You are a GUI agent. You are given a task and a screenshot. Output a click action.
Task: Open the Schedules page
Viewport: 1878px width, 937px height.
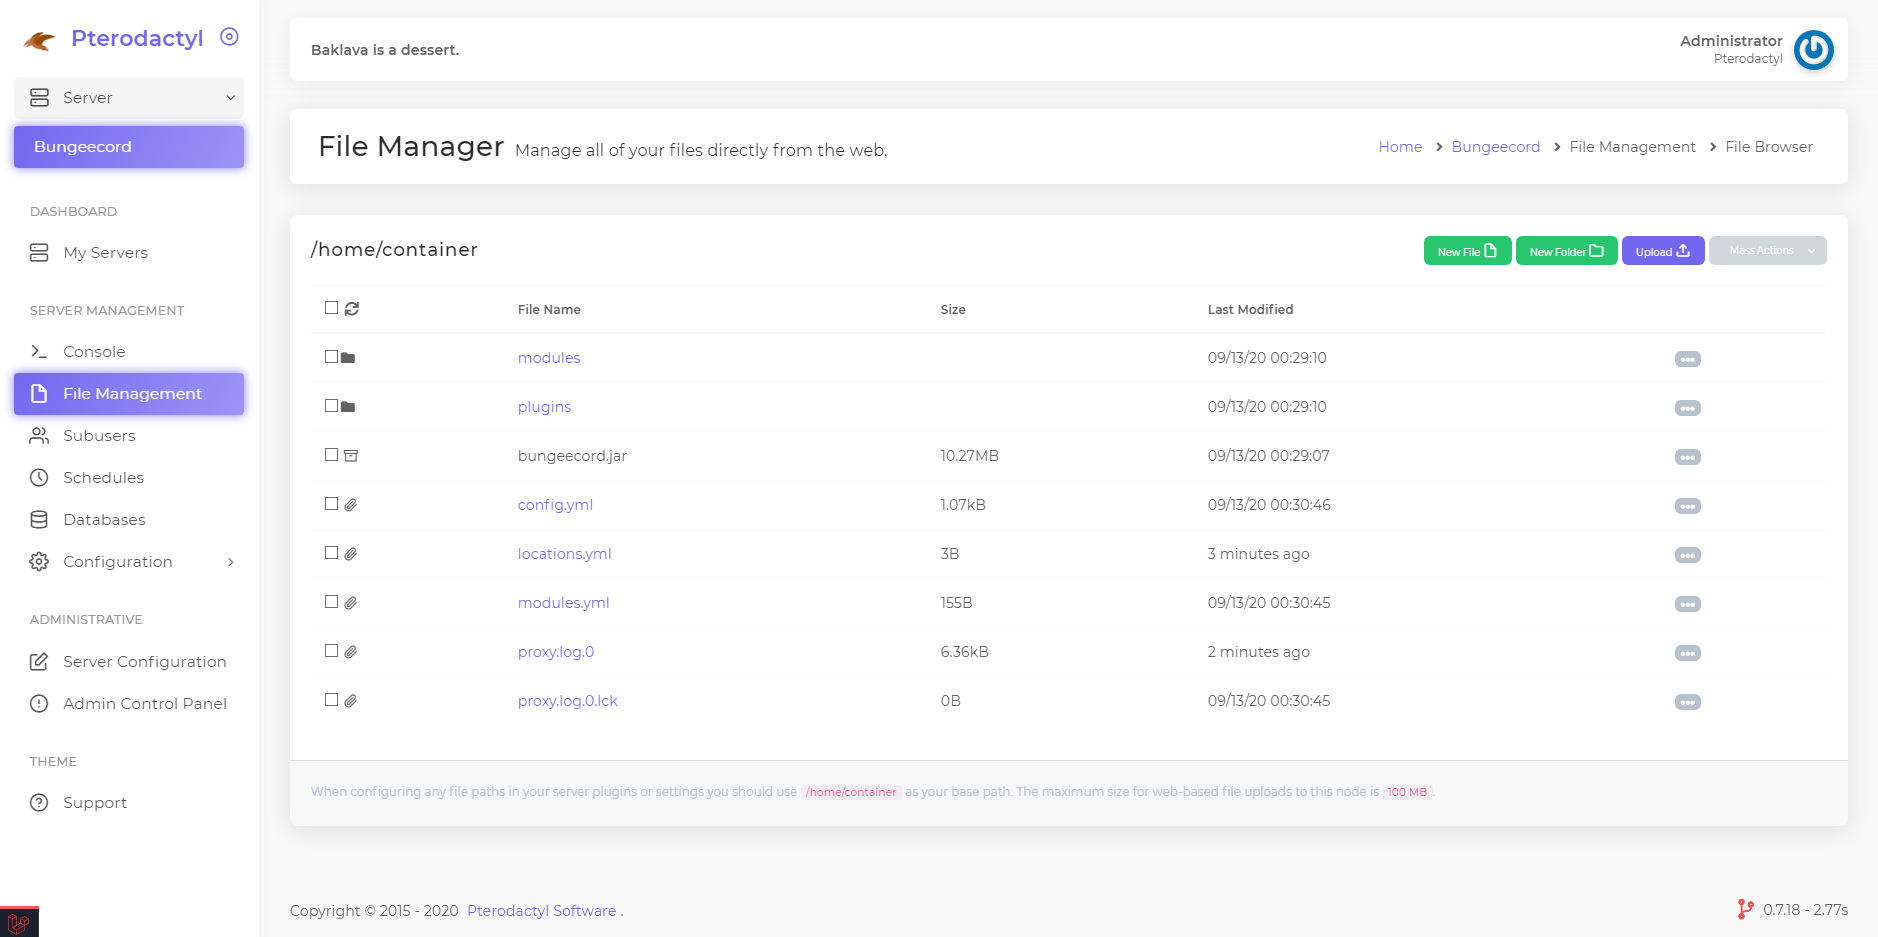click(103, 478)
